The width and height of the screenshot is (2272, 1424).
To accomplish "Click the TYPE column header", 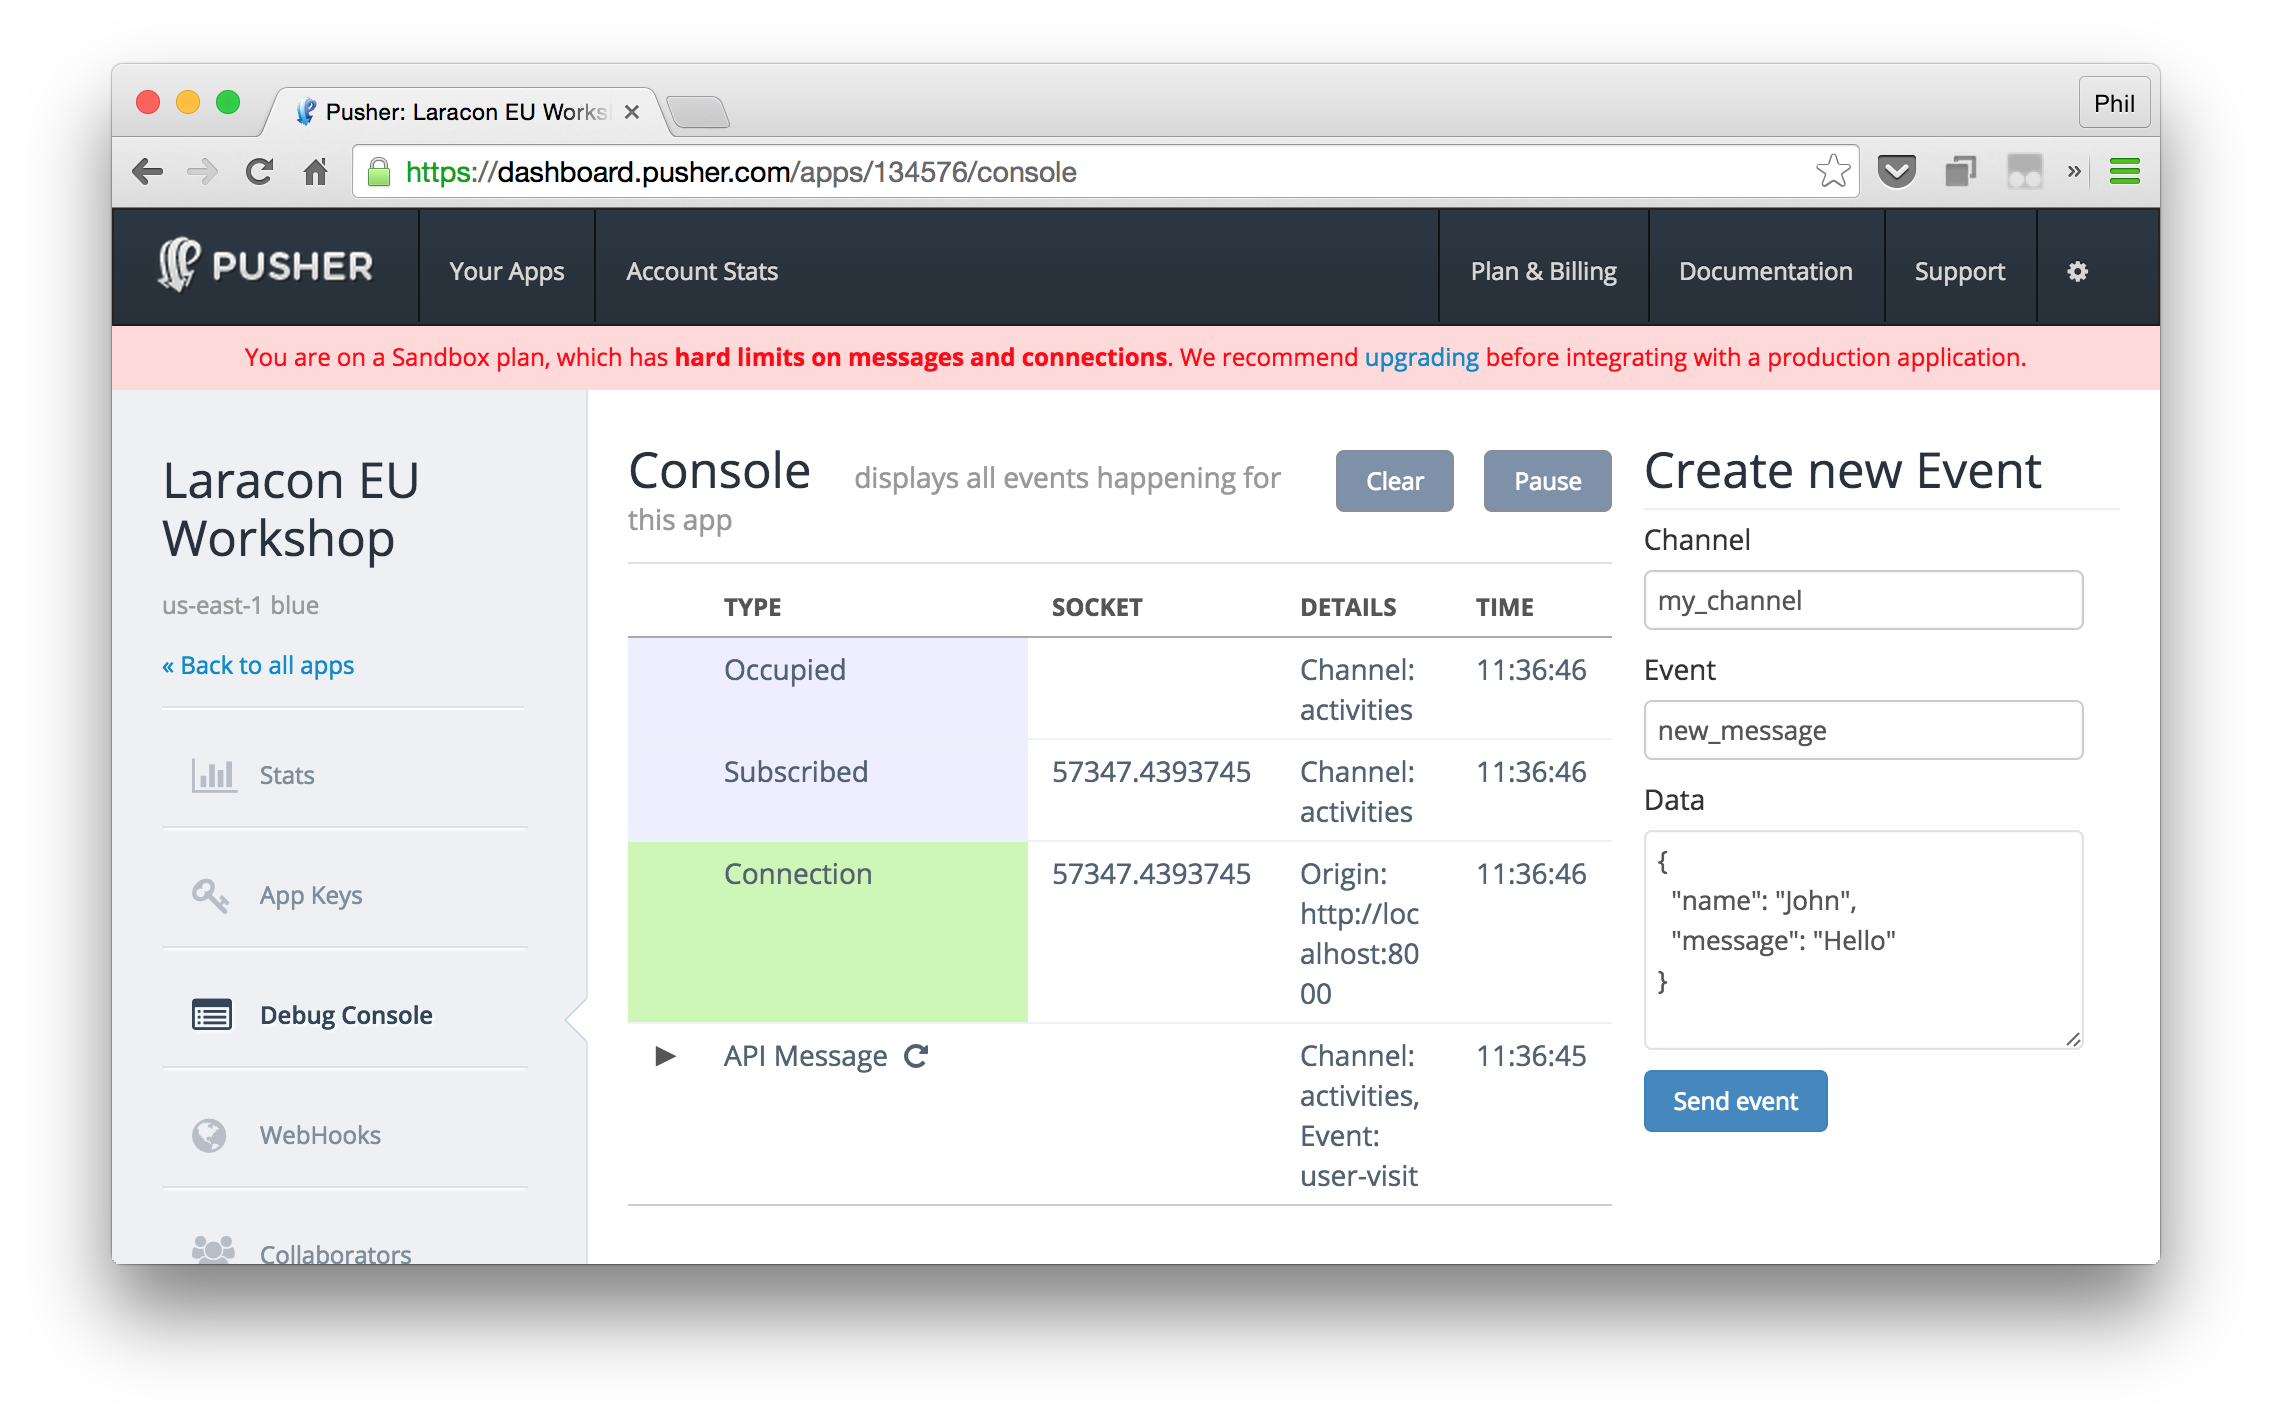I will pos(753,607).
